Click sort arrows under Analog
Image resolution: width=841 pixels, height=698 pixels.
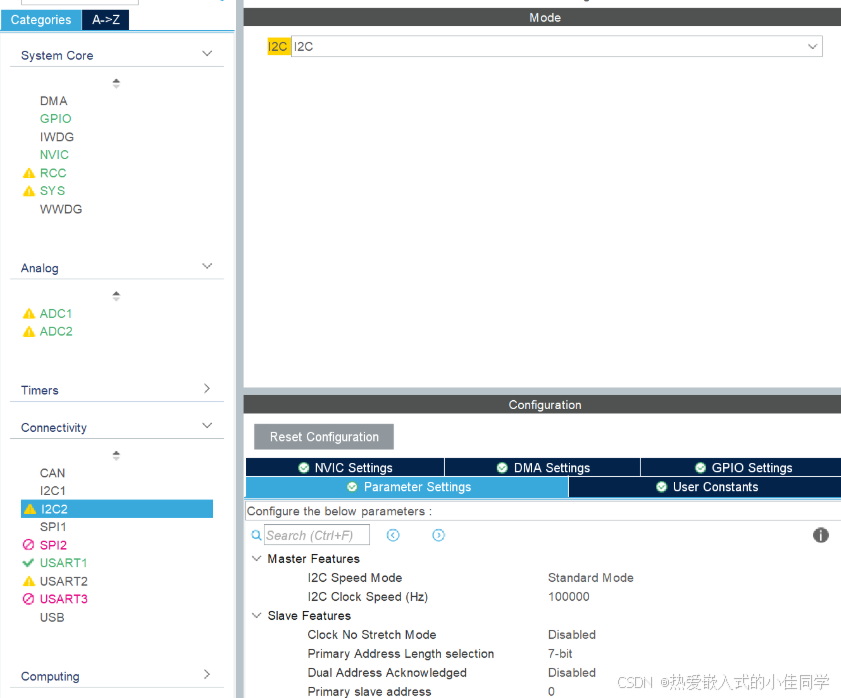pos(116,296)
